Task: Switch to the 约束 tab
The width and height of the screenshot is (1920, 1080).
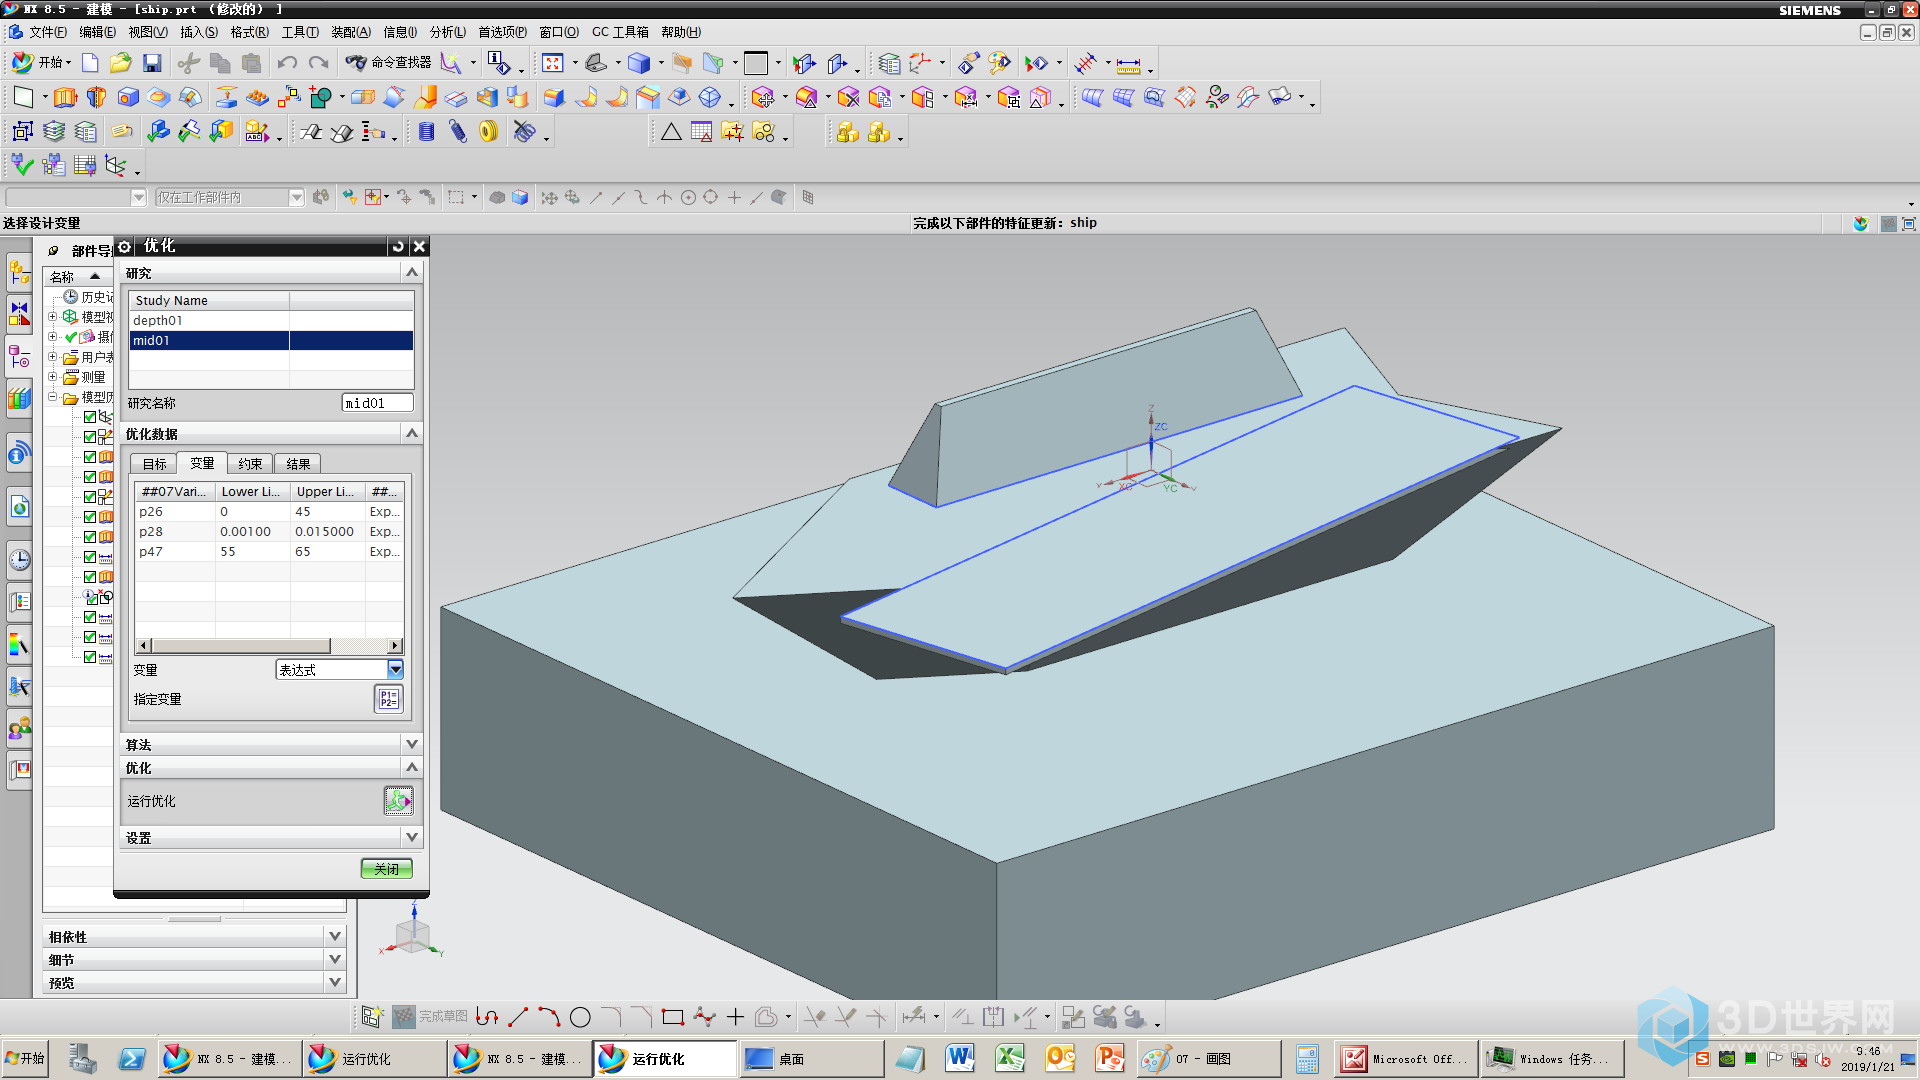Action: point(250,464)
